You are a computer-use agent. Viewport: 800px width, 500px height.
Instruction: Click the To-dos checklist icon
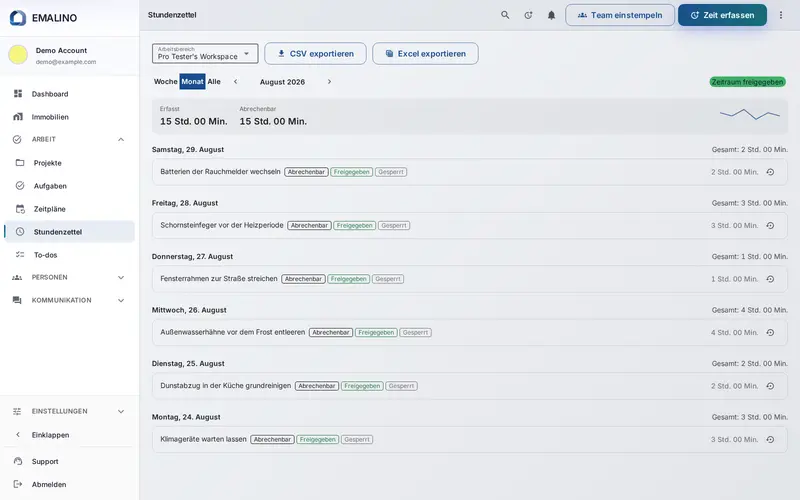click(x=20, y=255)
